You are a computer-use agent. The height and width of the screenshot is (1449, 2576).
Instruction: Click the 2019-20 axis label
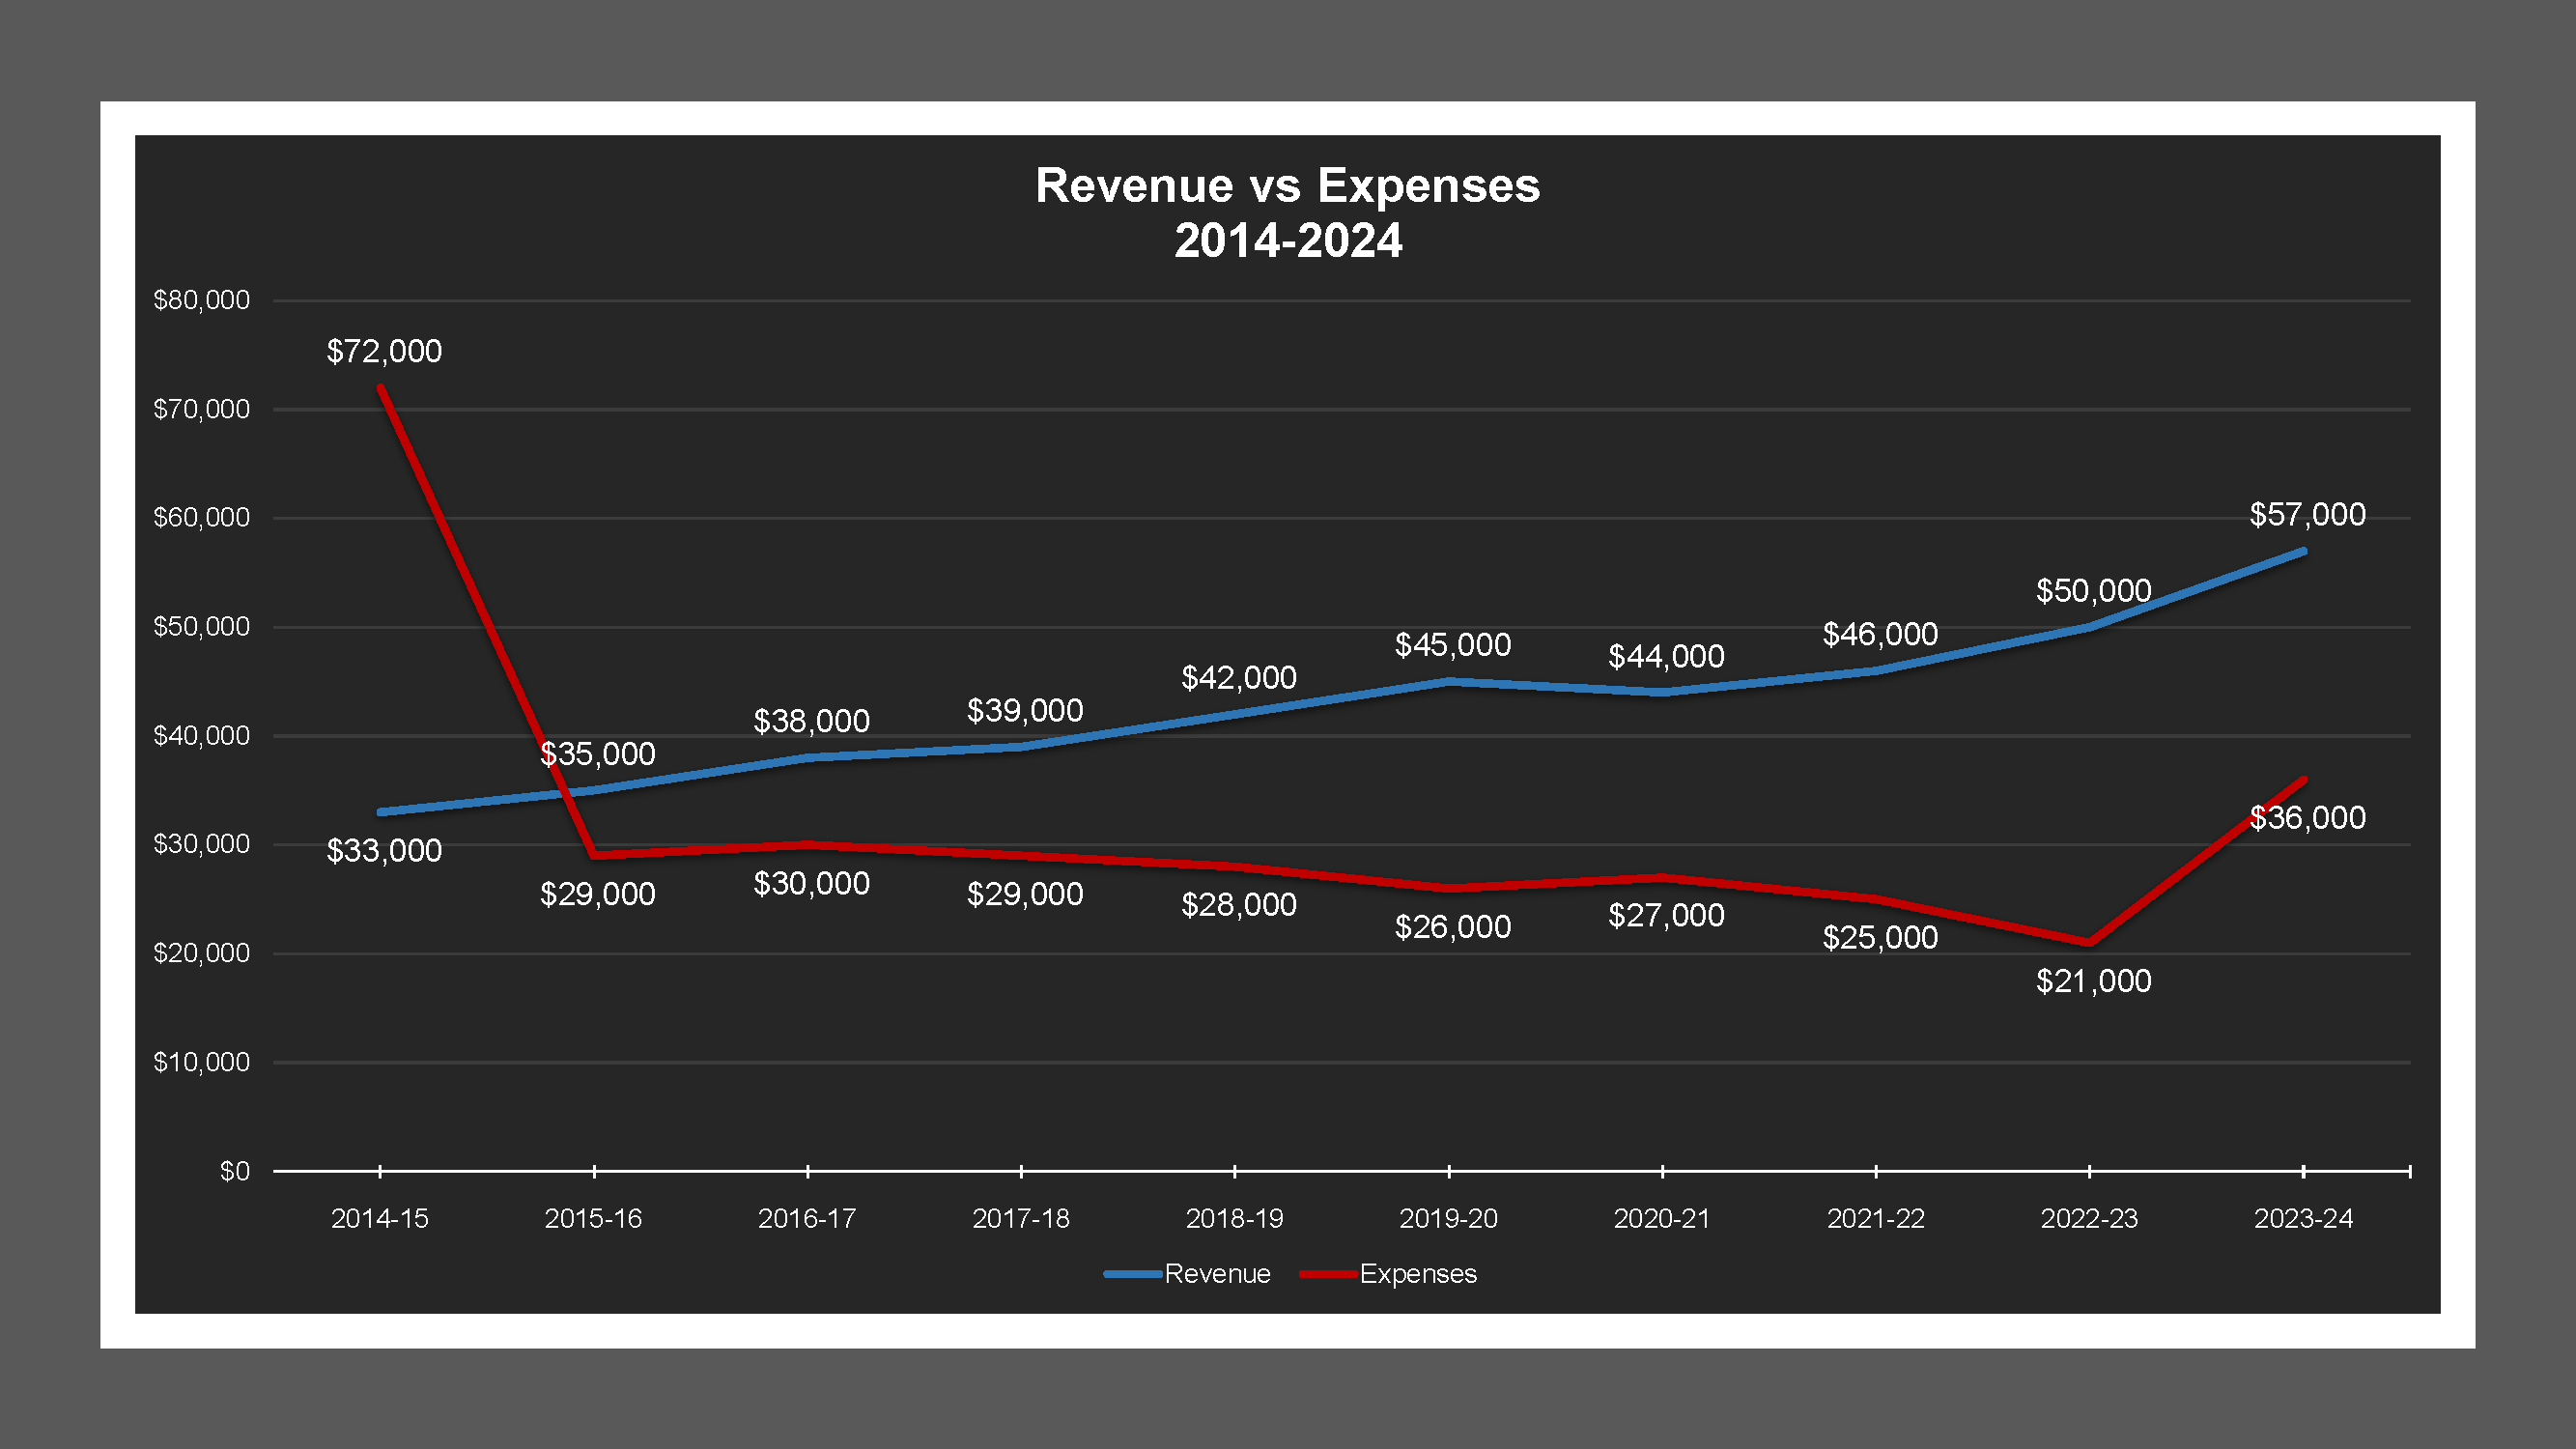(1449, 1219)
